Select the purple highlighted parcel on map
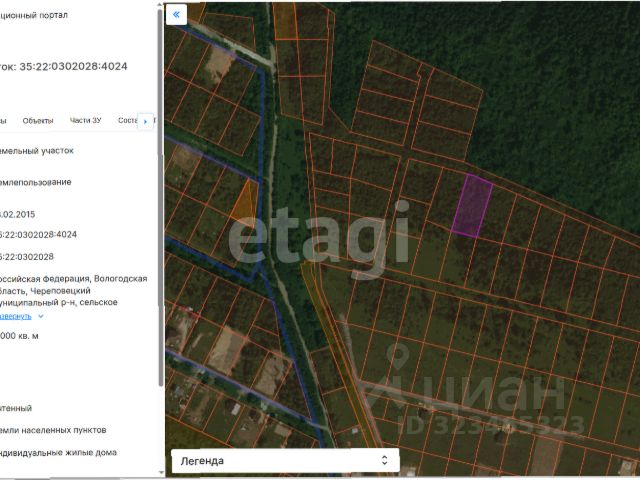This screenshot has width=640, height=480. pyautogui.click(x=471, y=205)
